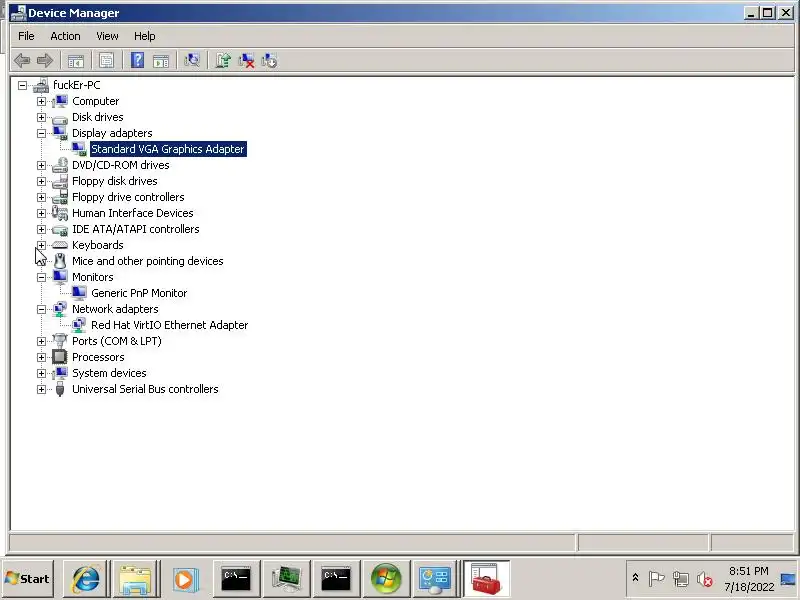The height and width of the screenshot is (600, 800).
Task: Open the network tray icon
Action: (x=681, y=579)
